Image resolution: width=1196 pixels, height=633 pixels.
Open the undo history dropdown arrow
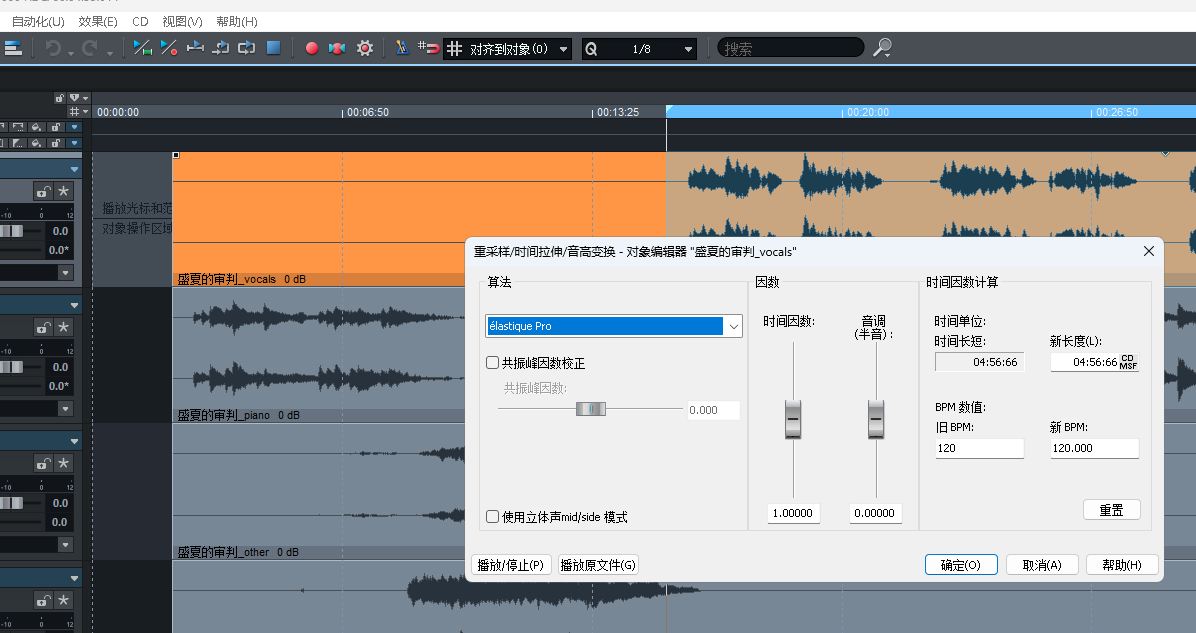point(70,53)
